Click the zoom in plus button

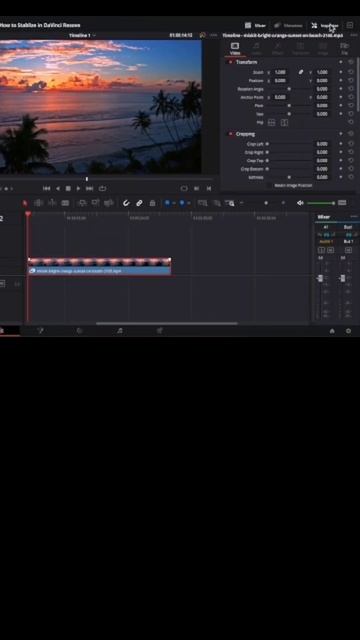pyautogui.click(x=283, y=203)
